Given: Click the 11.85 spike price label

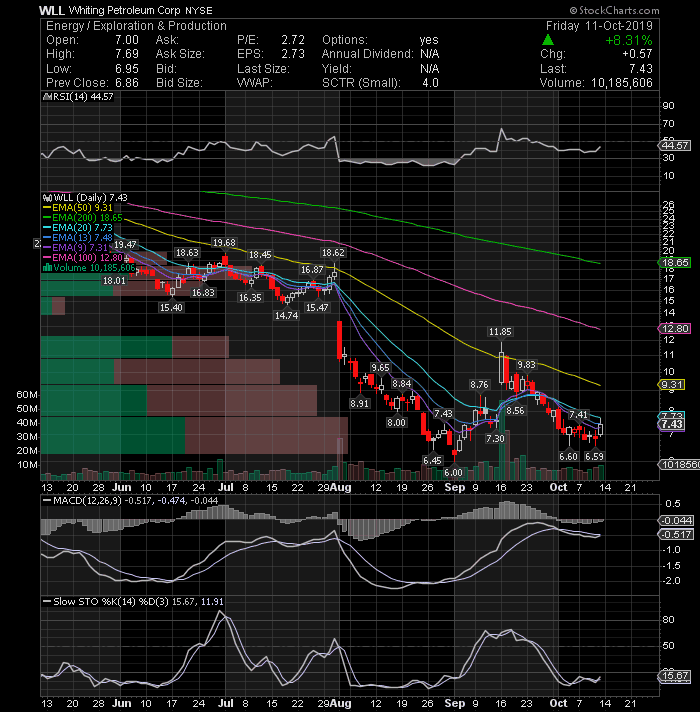Looking at the screenshot, I should (x=500, y=331).
